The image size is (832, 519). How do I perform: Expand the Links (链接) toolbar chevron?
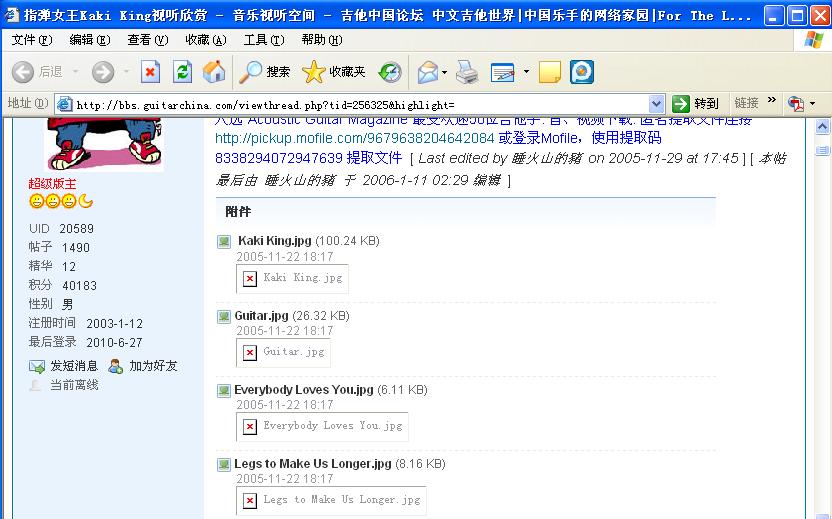772,102
